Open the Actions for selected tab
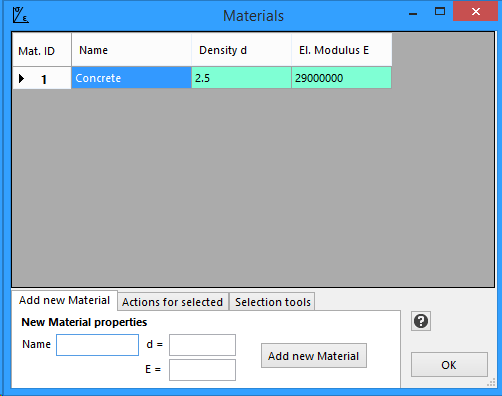This screenshot has height=396, width=502. click(x=173, y=302)
